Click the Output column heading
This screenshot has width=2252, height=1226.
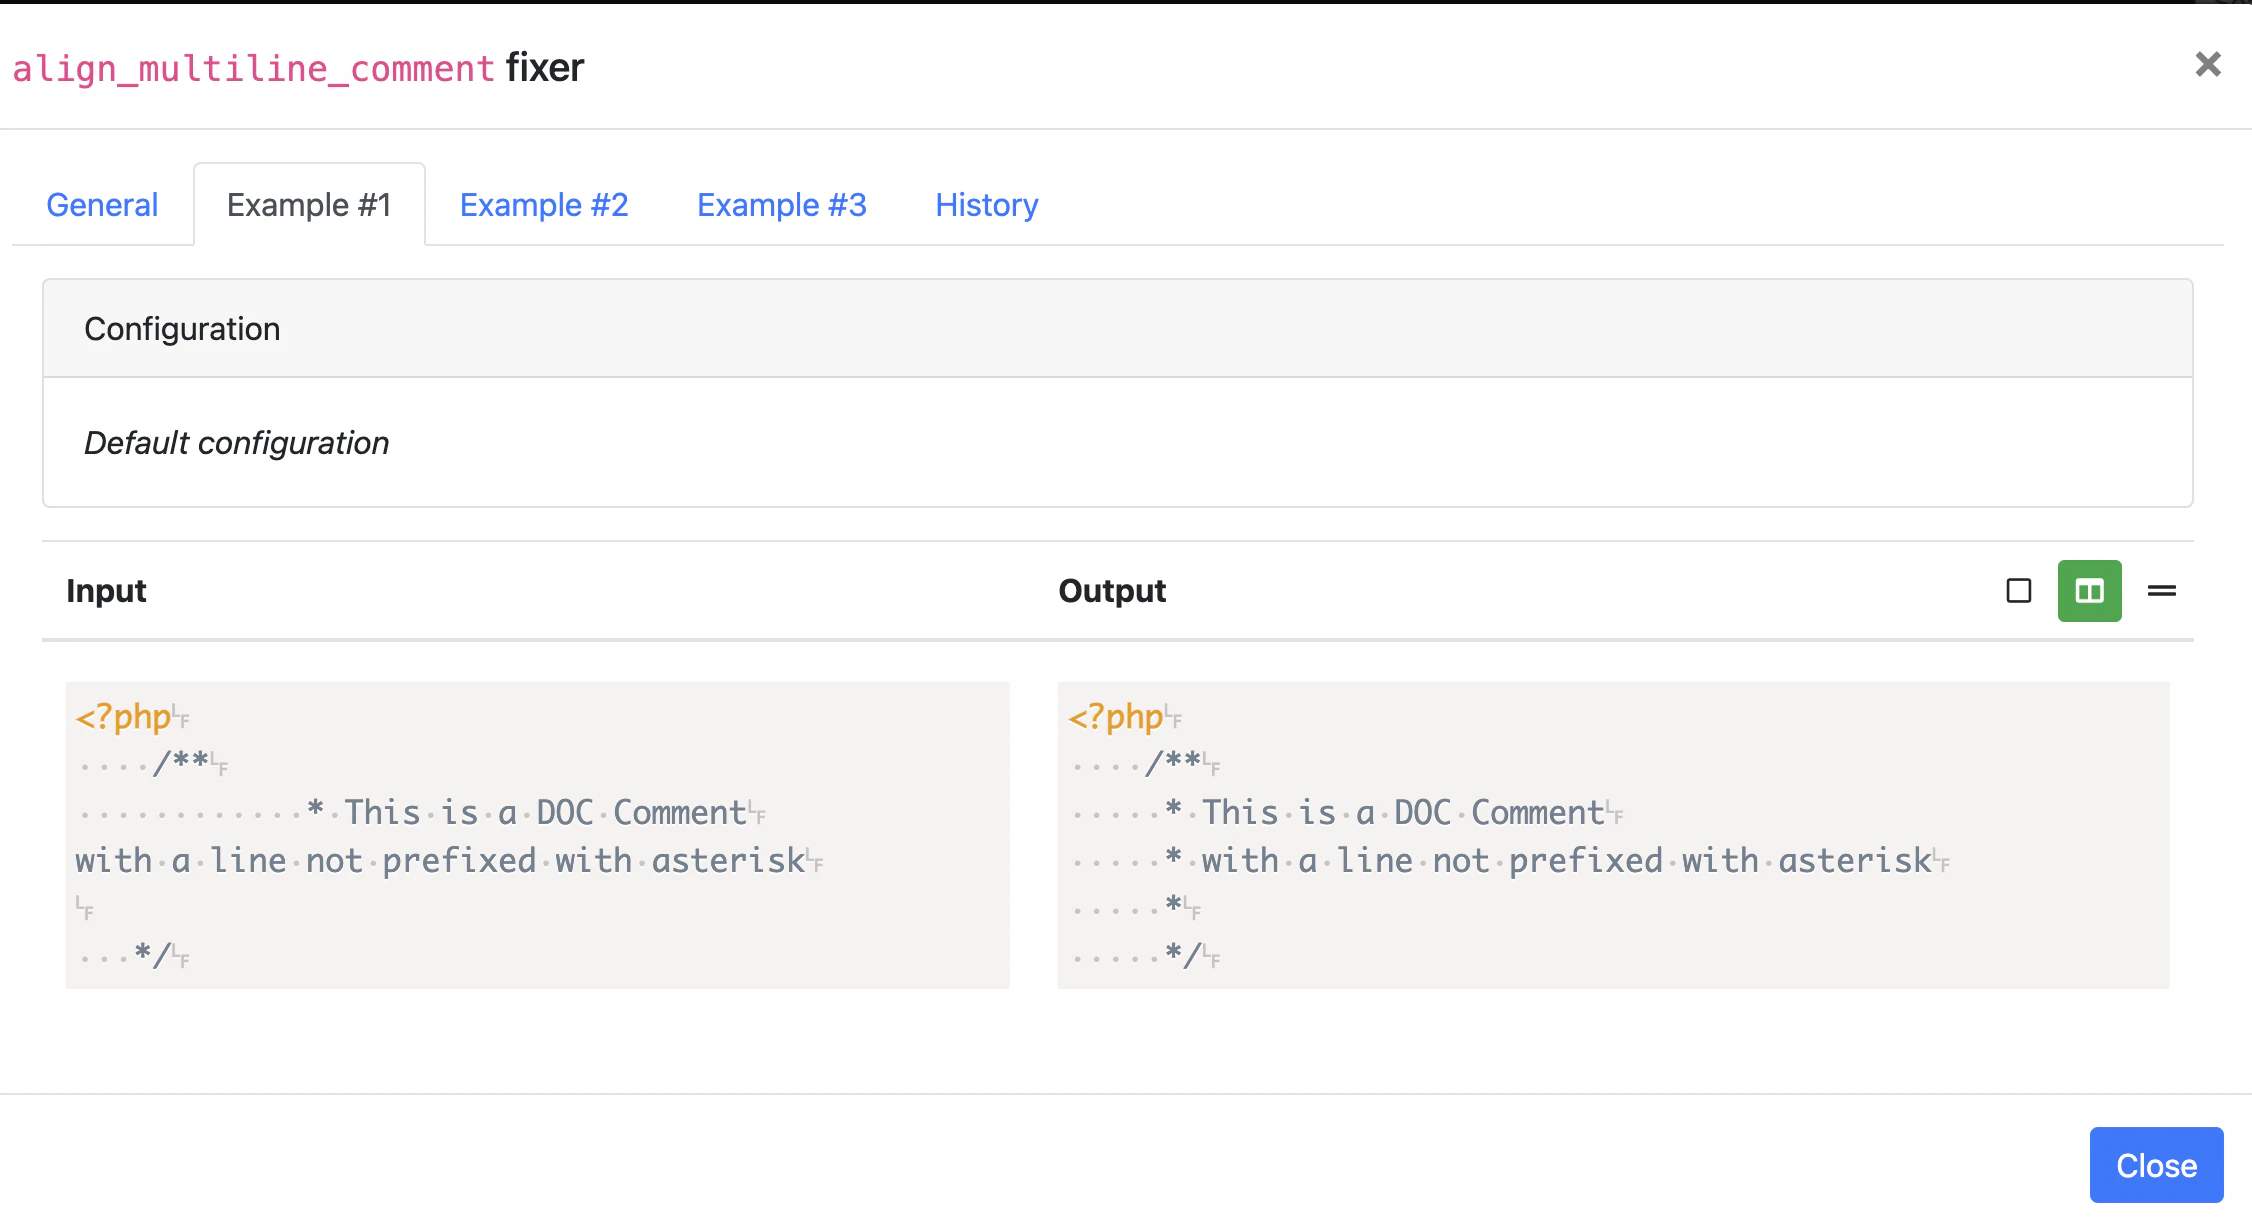click(x=1112, y=591)
